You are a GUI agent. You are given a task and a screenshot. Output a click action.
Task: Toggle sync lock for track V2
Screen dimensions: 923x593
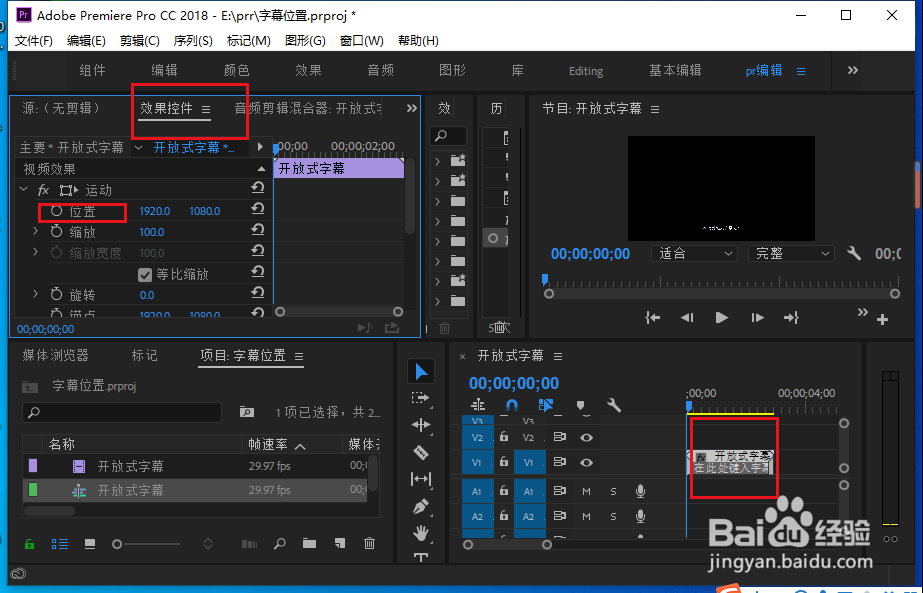coord(559,437)
